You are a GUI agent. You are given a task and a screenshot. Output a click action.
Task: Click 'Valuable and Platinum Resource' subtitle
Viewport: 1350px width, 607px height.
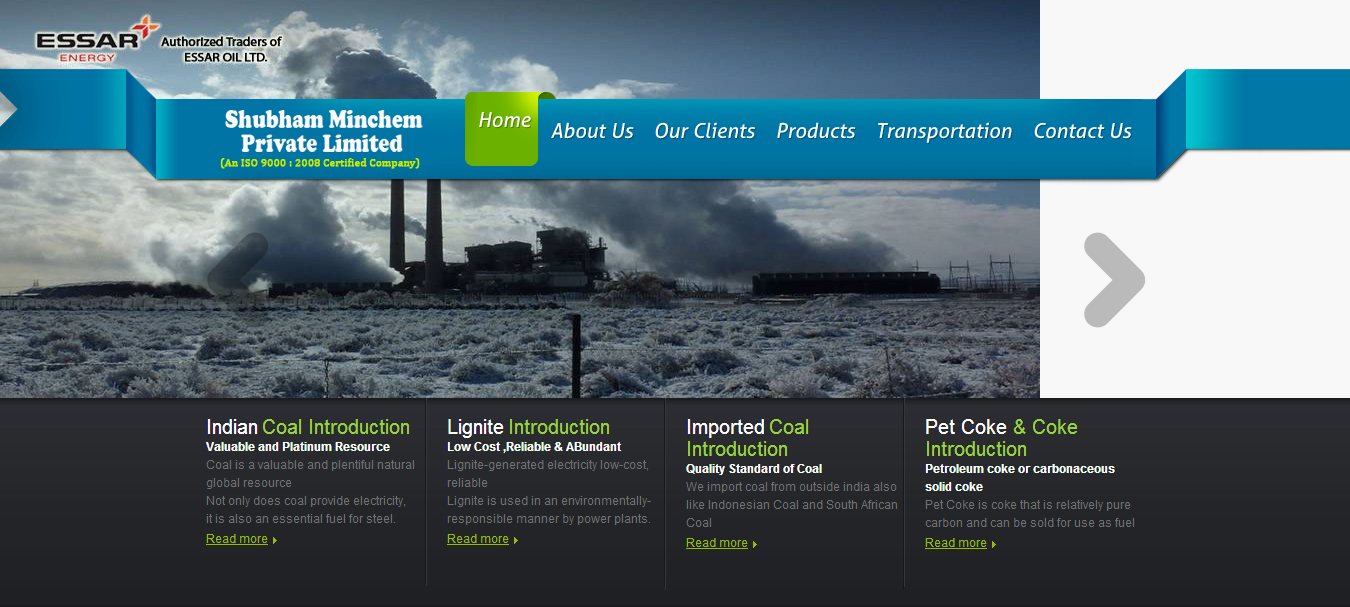click(x=298, y=447)
